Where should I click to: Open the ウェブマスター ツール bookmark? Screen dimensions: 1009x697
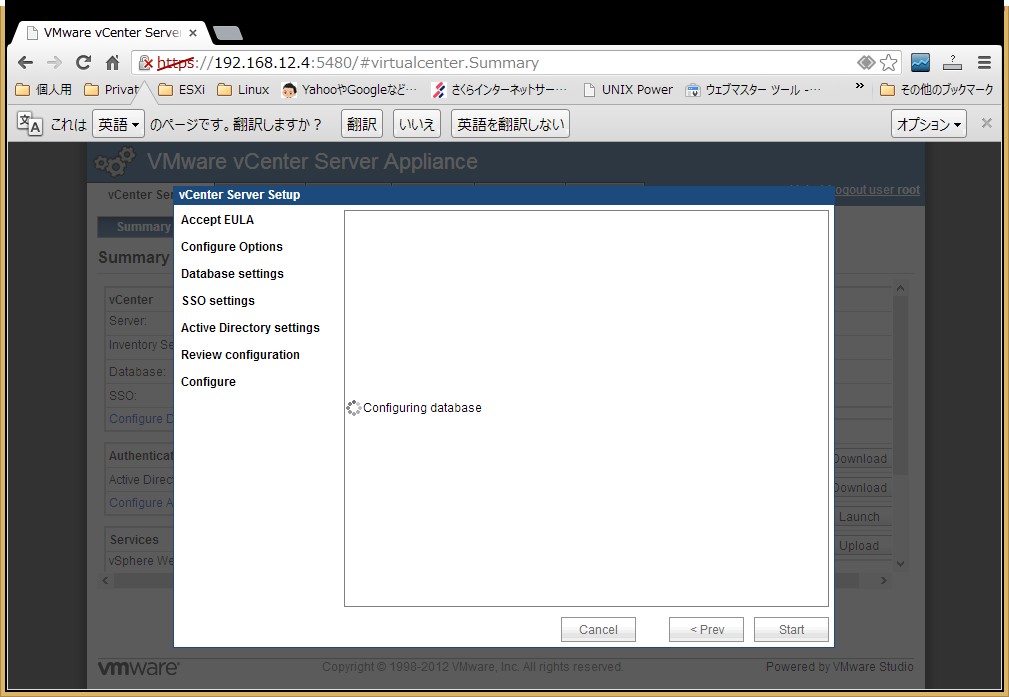(x=754, y=89)
